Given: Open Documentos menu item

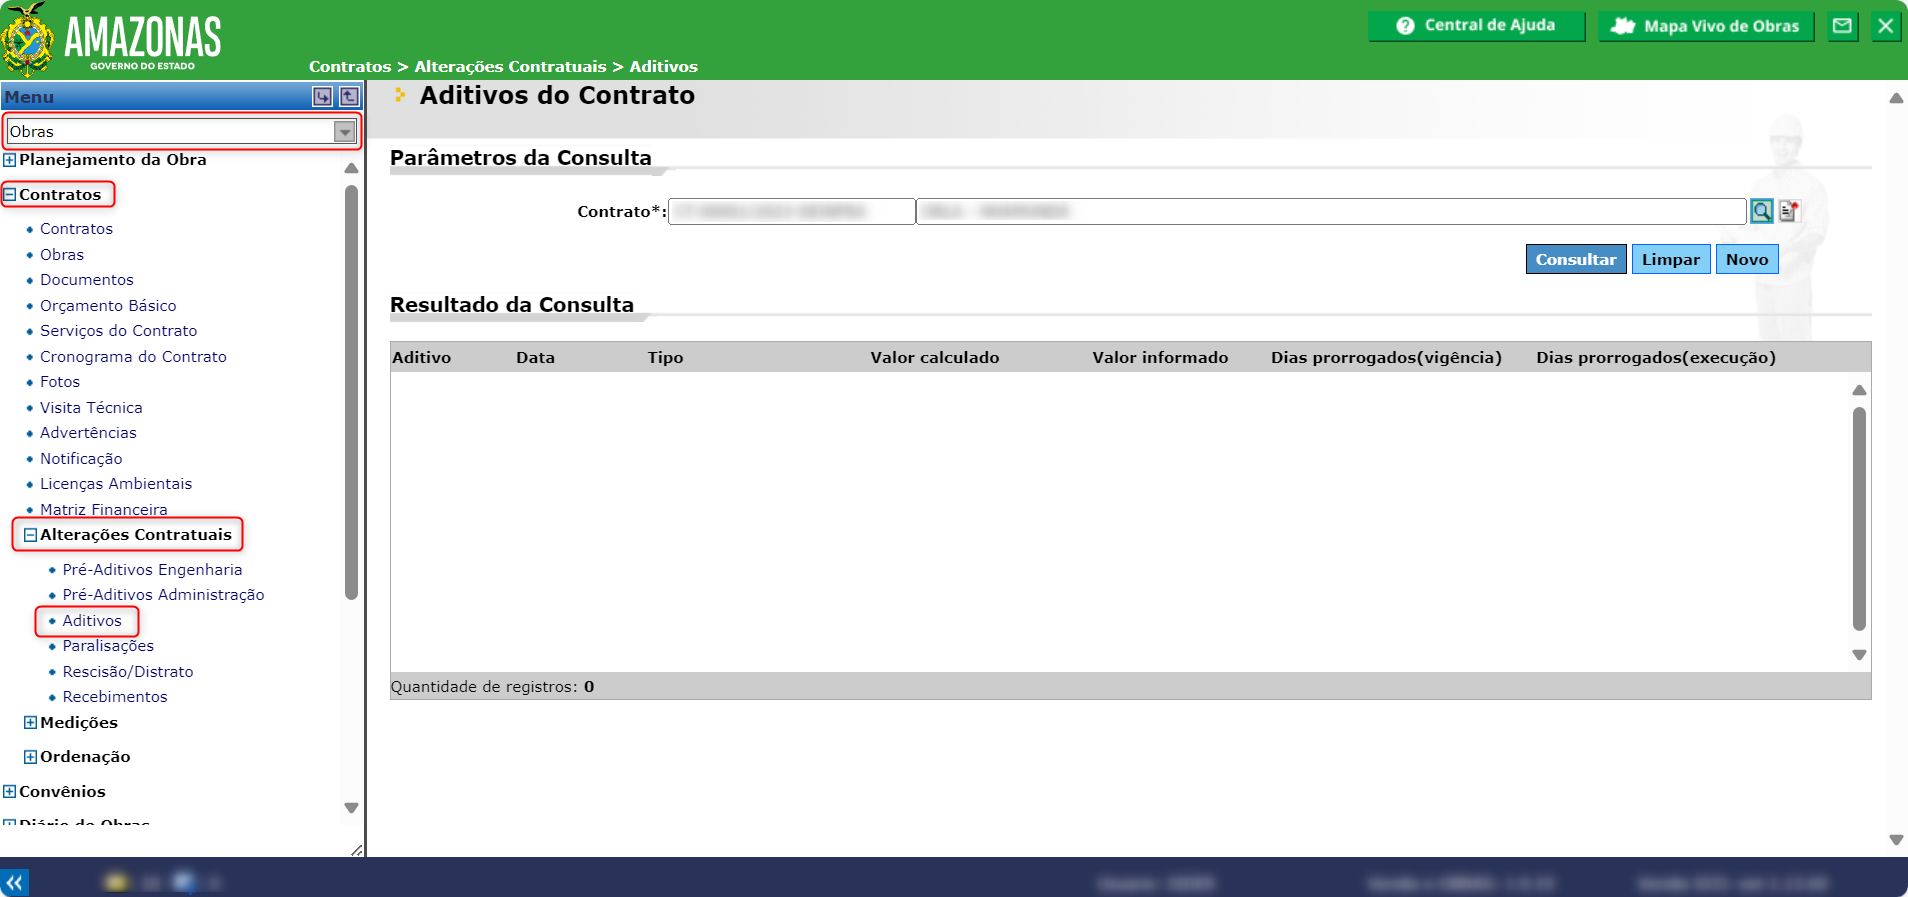Looking at the screenshot, I should click(x=87, y=280).
